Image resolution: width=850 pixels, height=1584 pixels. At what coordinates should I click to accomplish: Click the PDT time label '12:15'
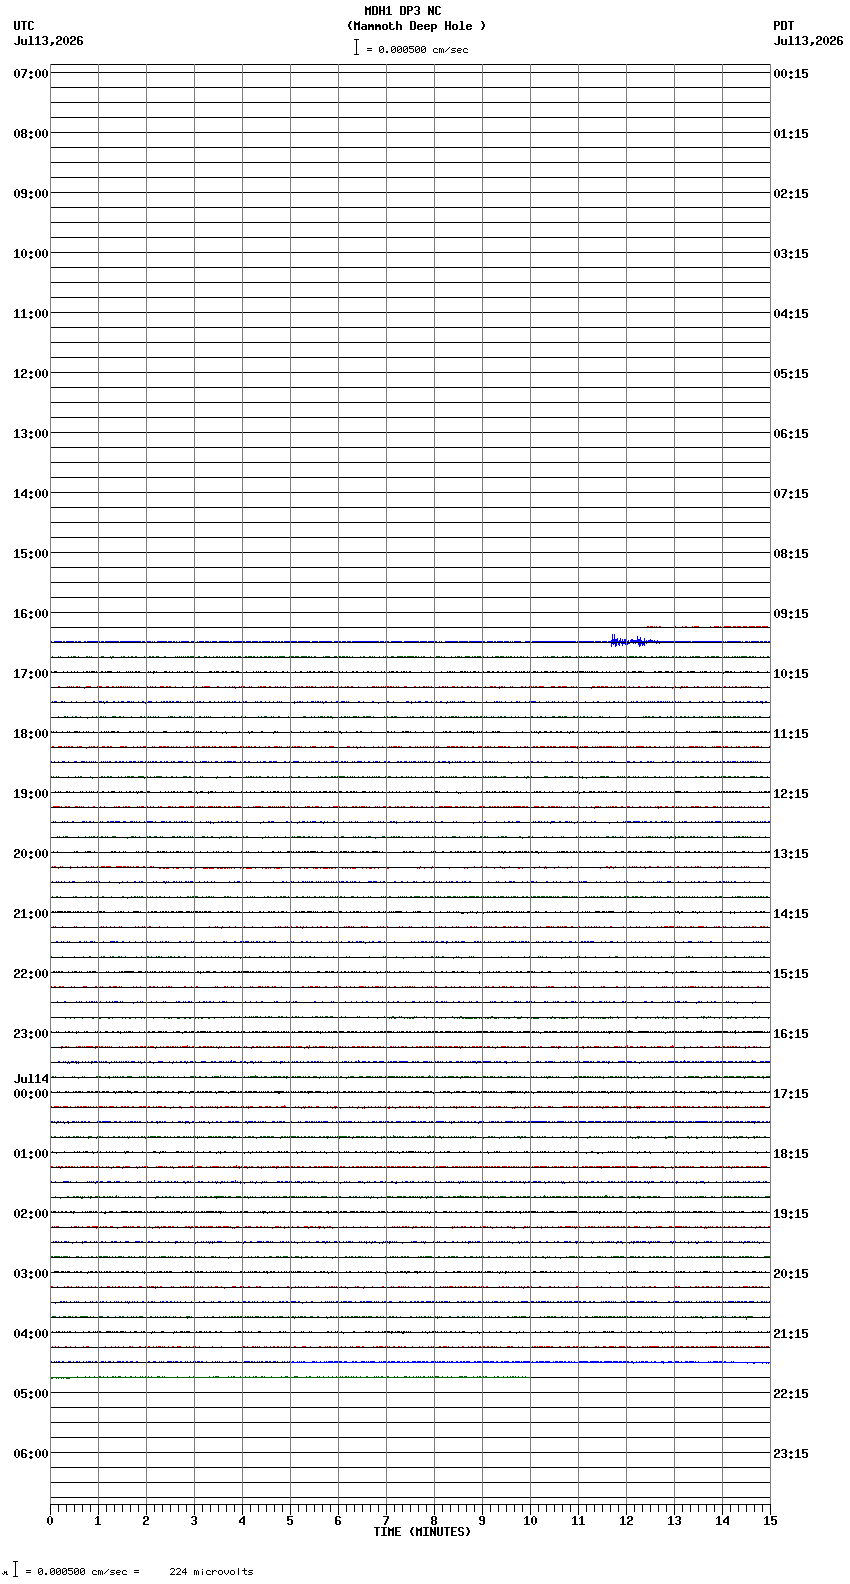pyautogui.click(x=791, y=794)
